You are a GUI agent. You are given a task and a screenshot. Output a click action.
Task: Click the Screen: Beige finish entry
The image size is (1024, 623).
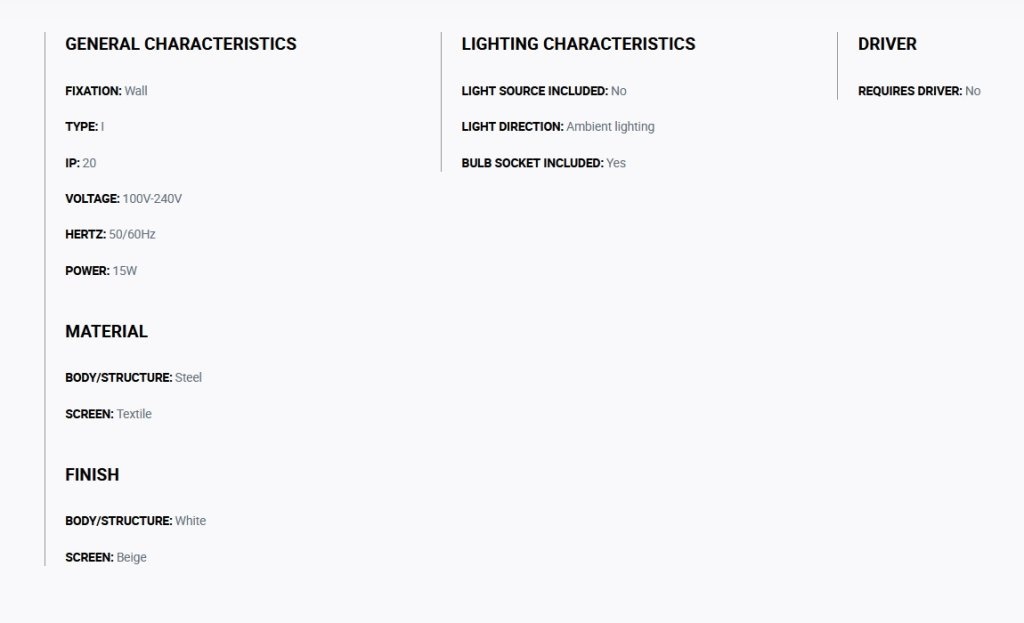point(106,557)
